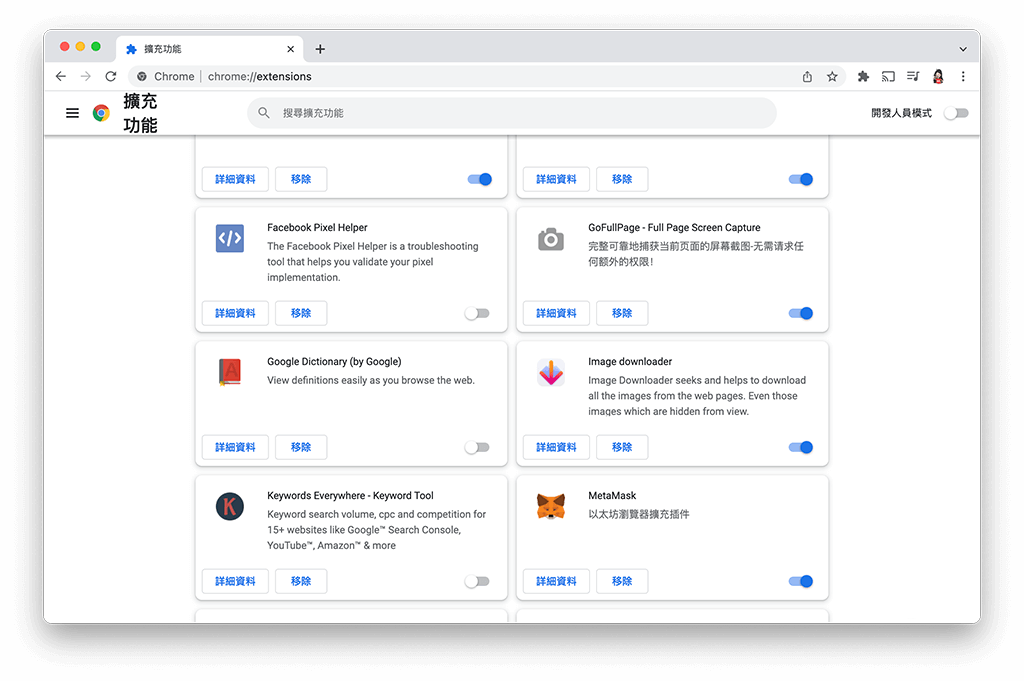
Task: Click the site info icon before Chrome
Action: tap(142, 76)
